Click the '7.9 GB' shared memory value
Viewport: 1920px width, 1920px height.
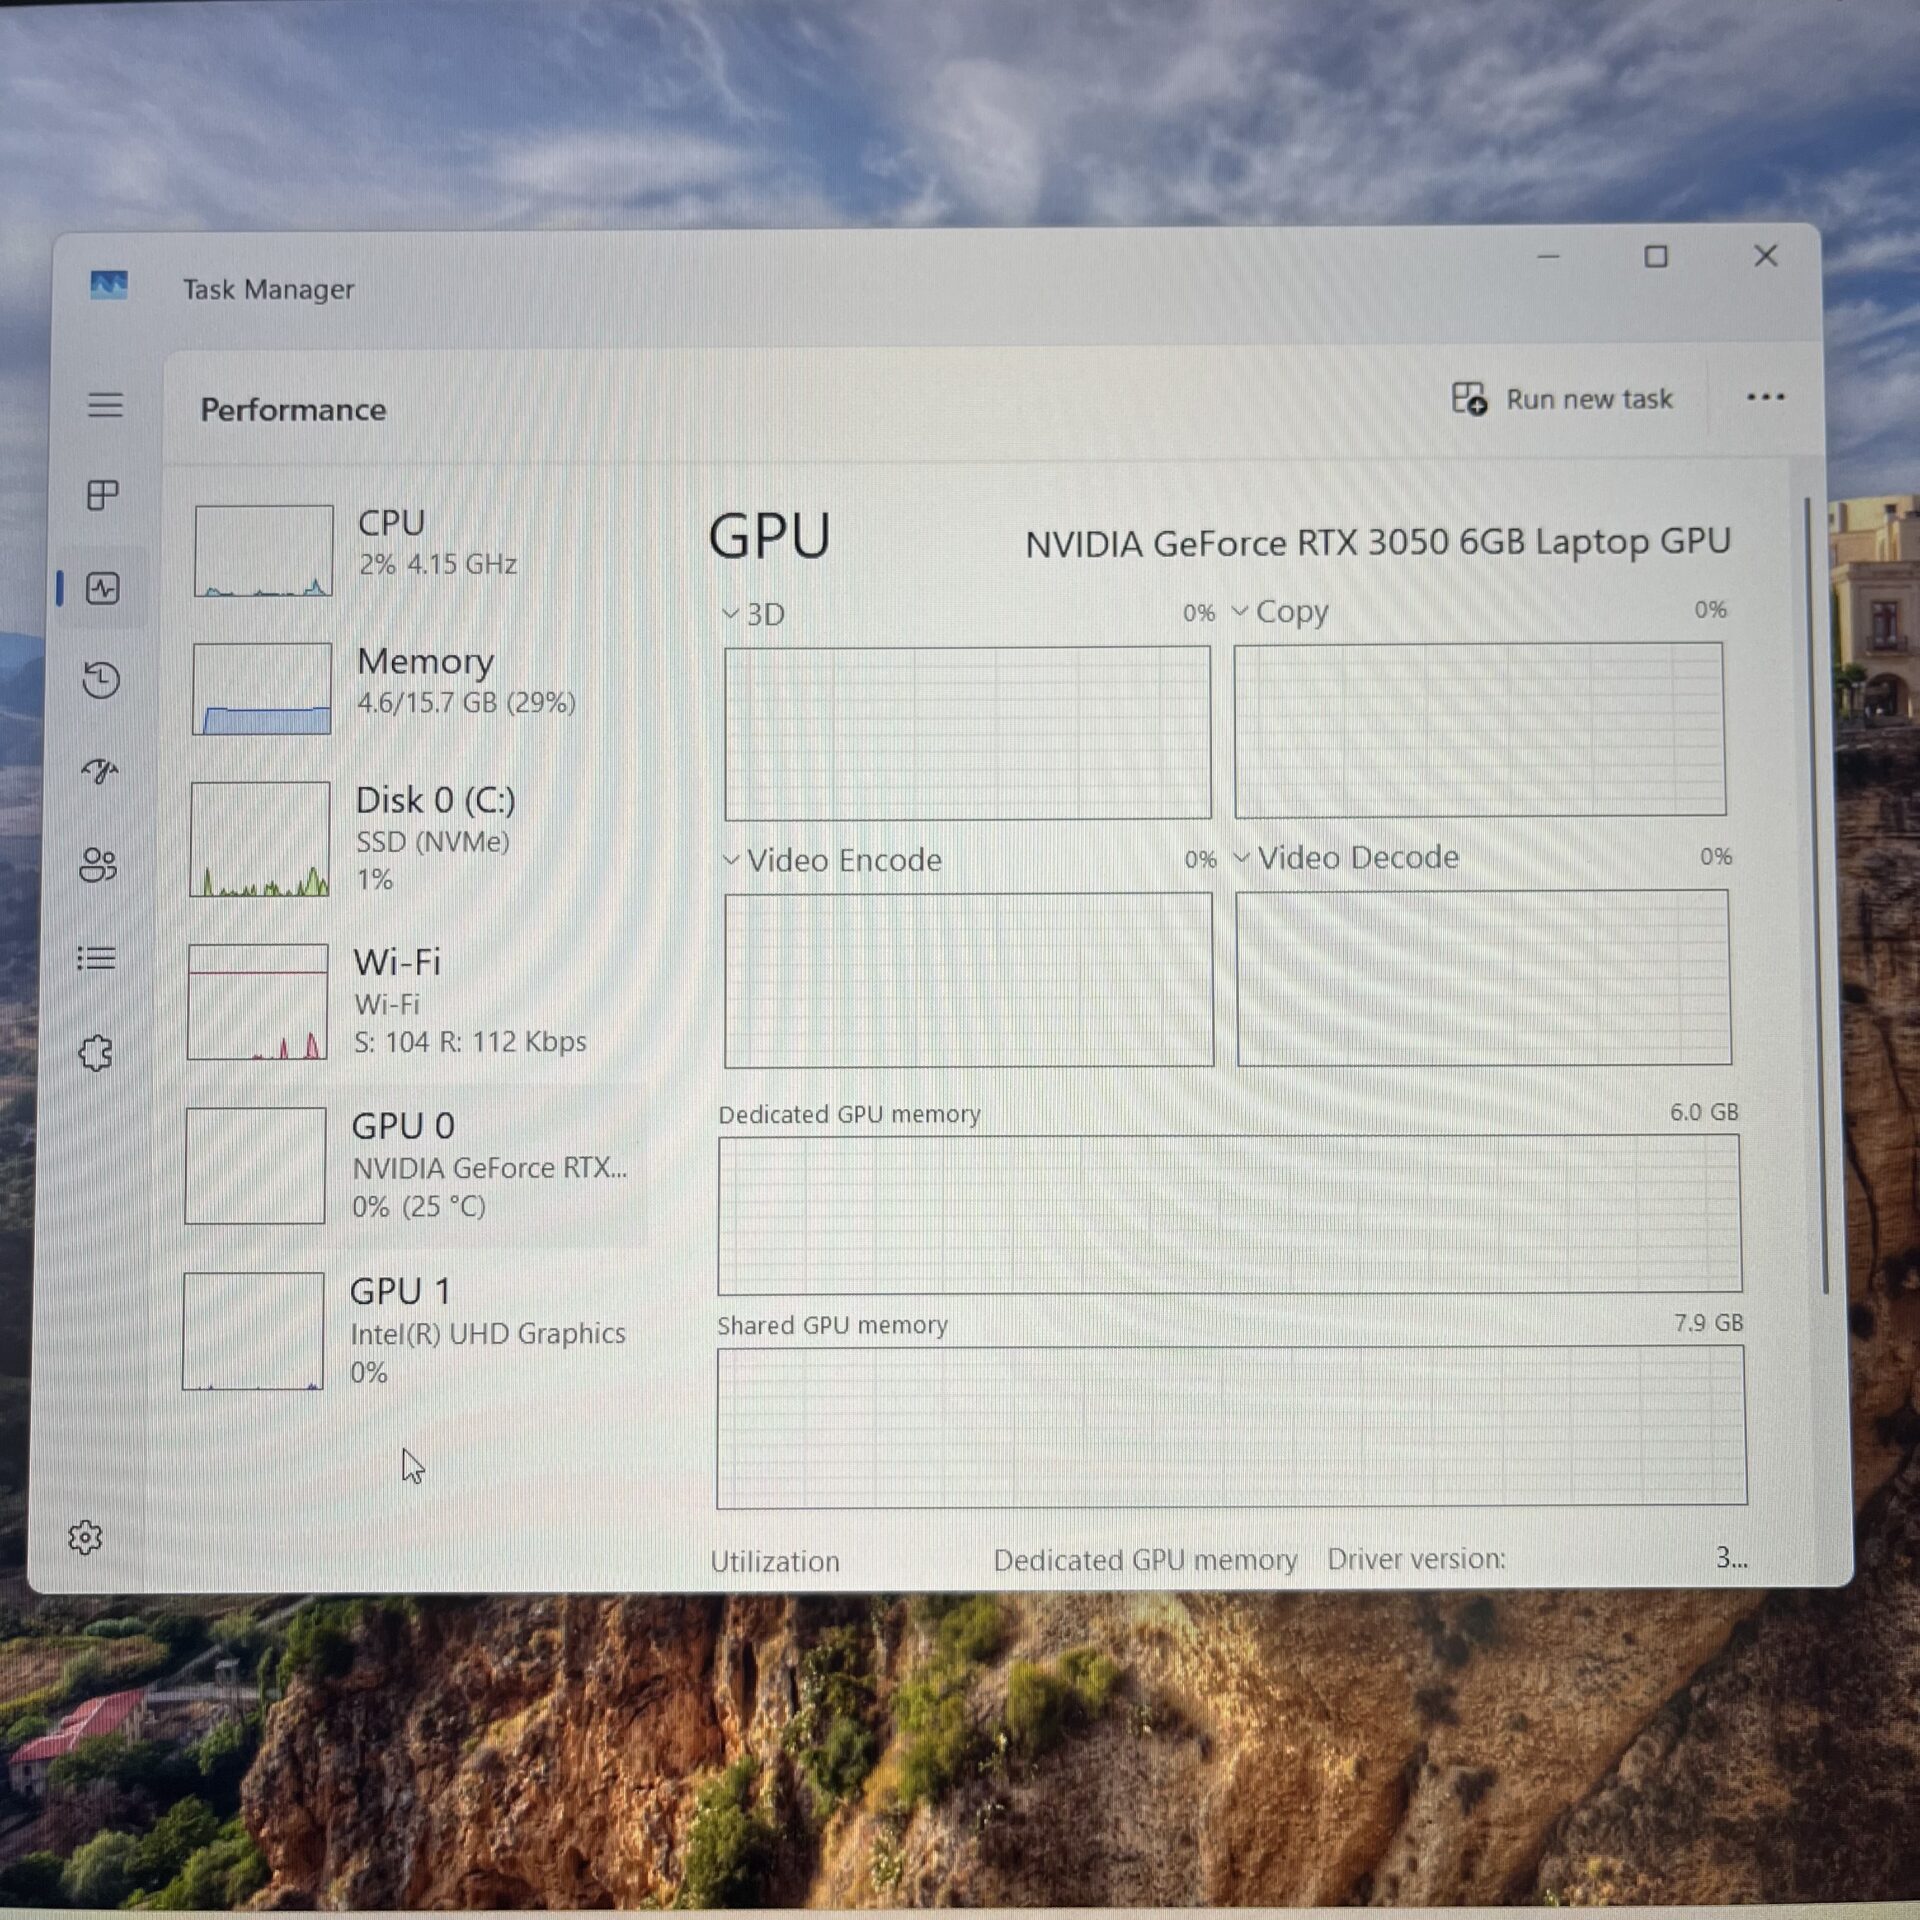tap(1708, 1323)
